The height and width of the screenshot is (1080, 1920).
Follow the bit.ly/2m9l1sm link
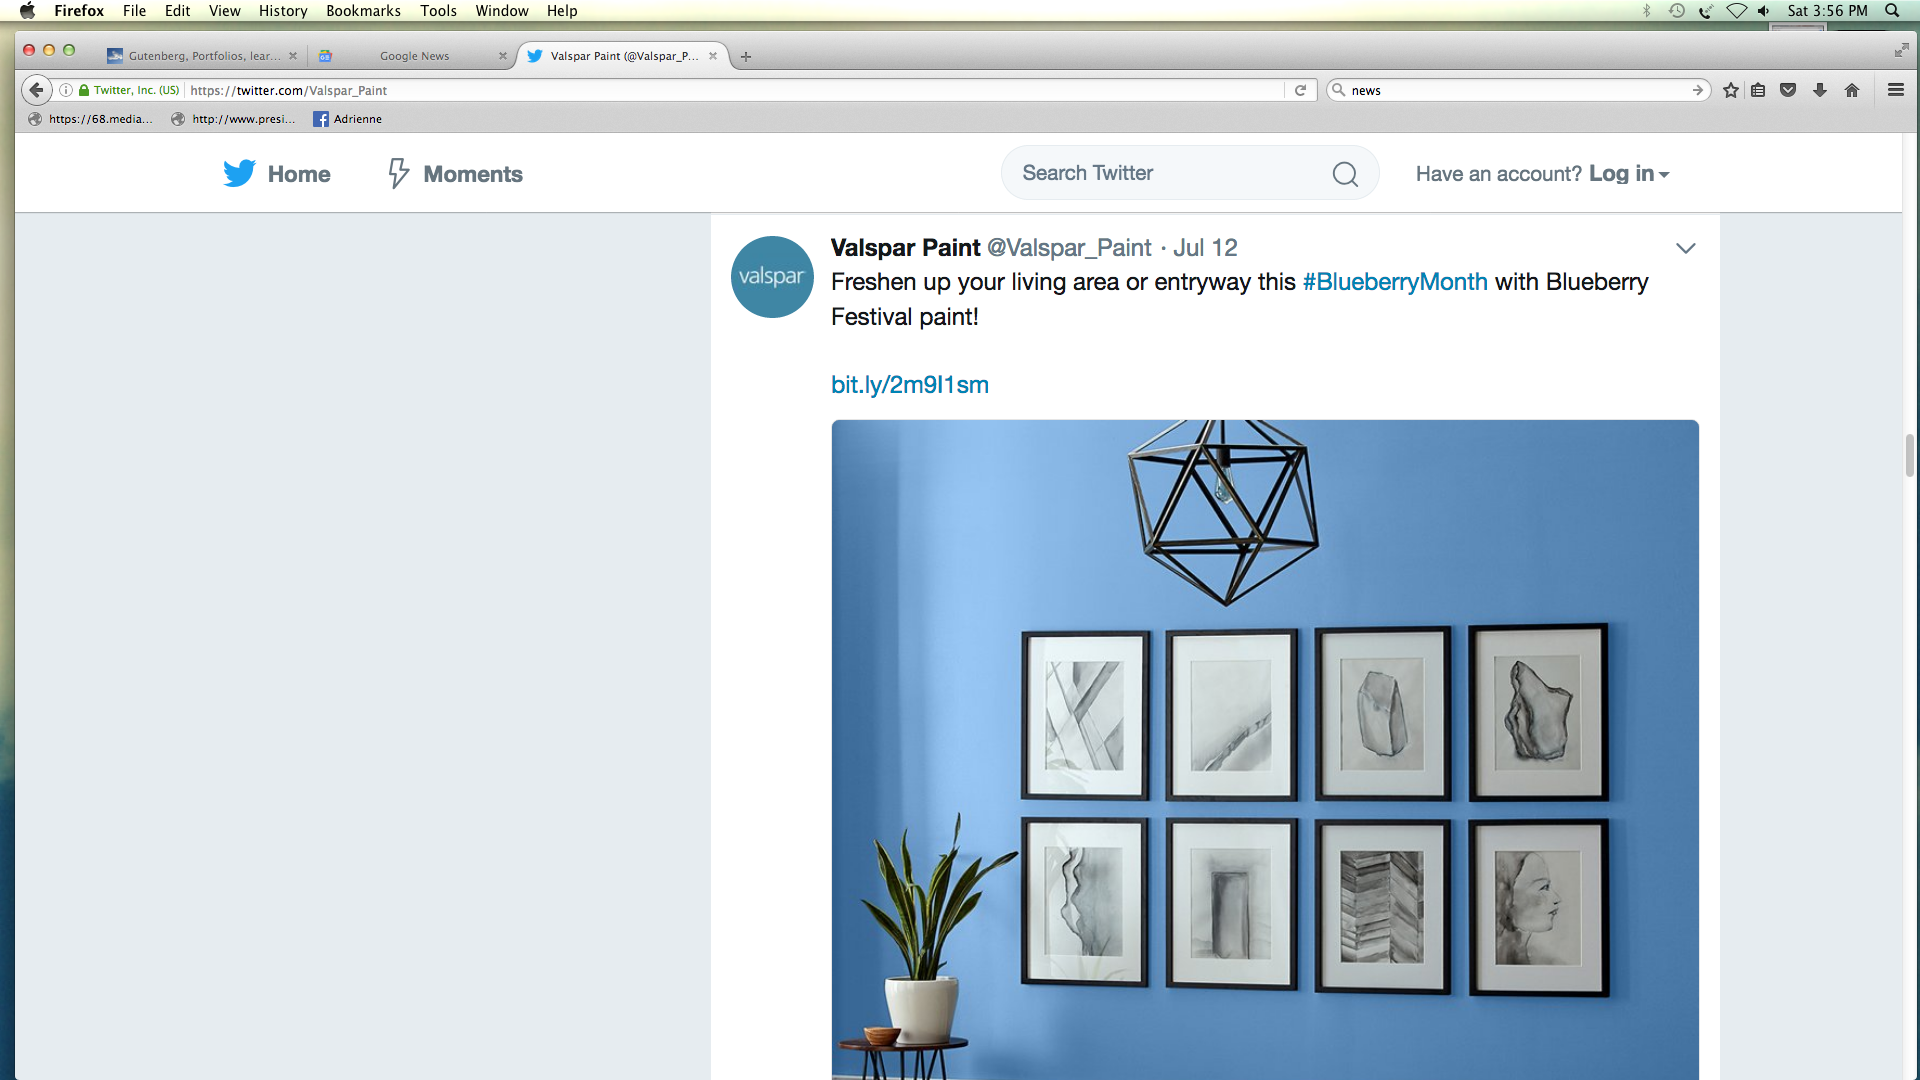pos(910,385)
